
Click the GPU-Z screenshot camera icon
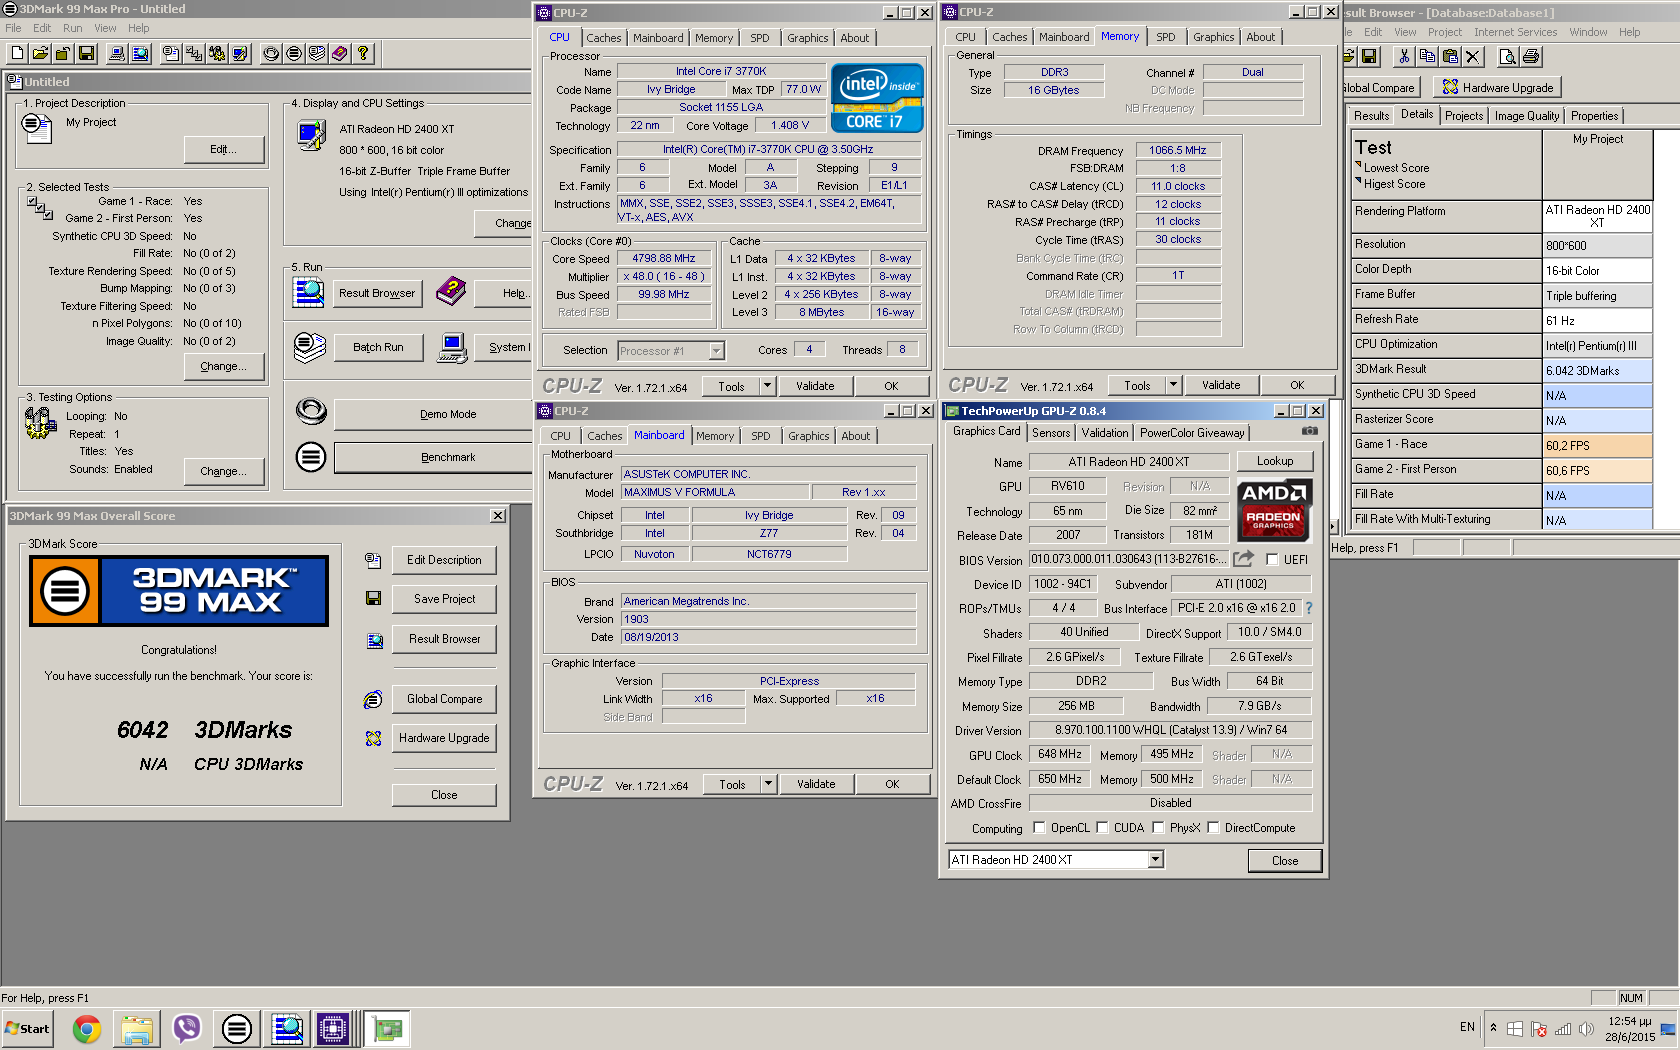tap(1309, 431)
